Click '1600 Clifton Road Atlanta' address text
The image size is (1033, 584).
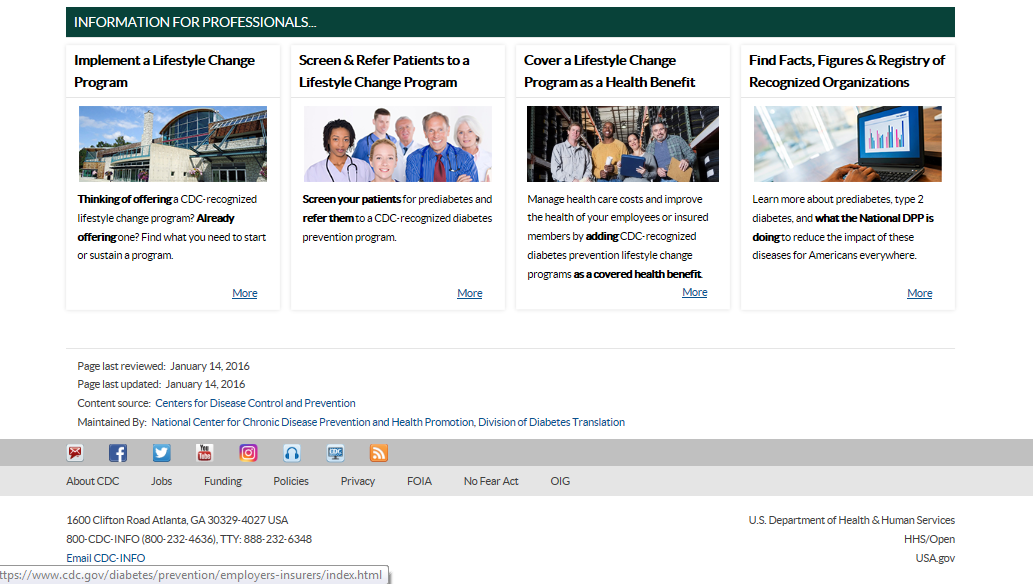point(177,520)
